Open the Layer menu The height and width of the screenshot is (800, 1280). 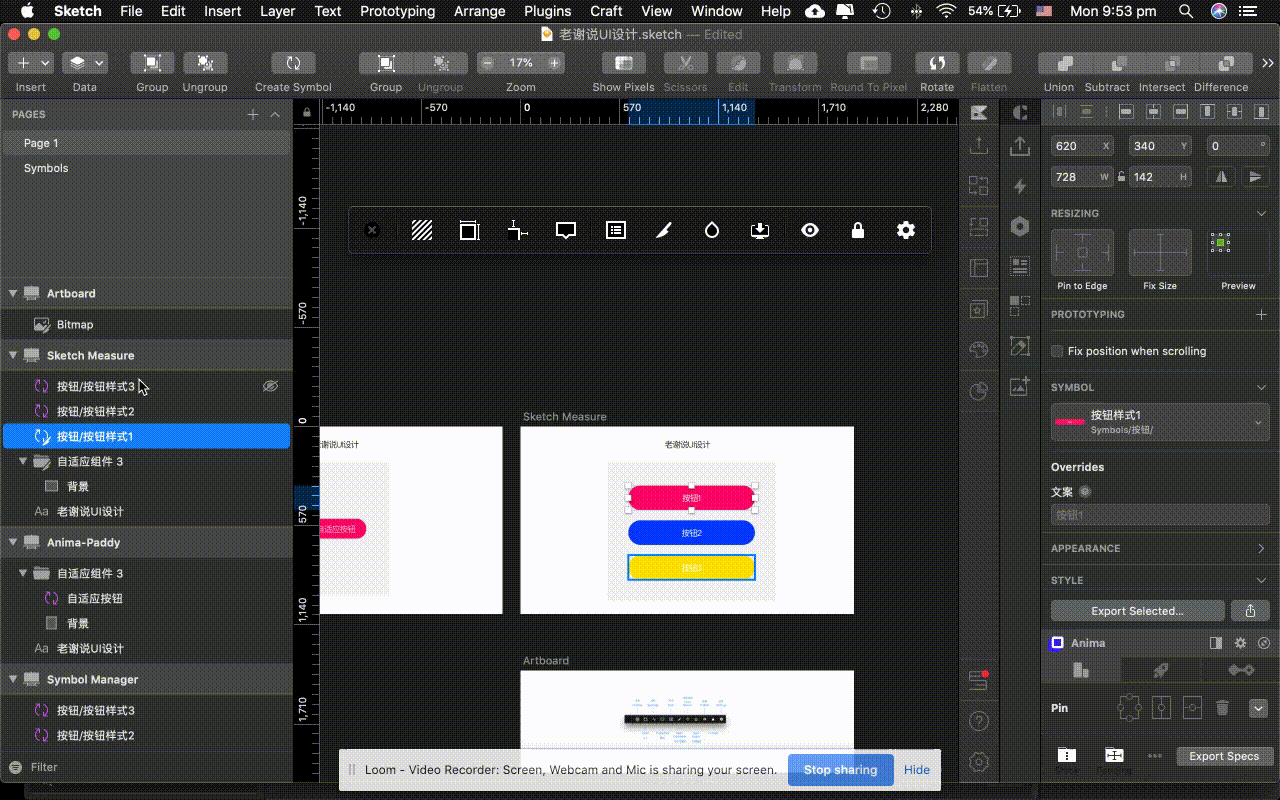pyautogui.click(x=277, y=11)
